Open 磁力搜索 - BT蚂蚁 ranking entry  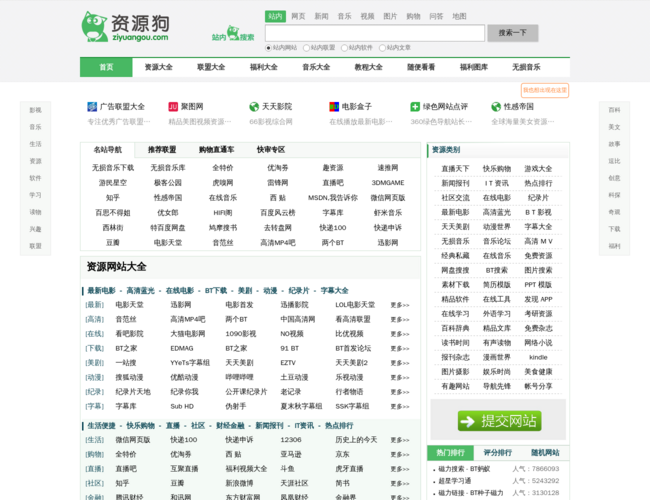pos(464,469)
